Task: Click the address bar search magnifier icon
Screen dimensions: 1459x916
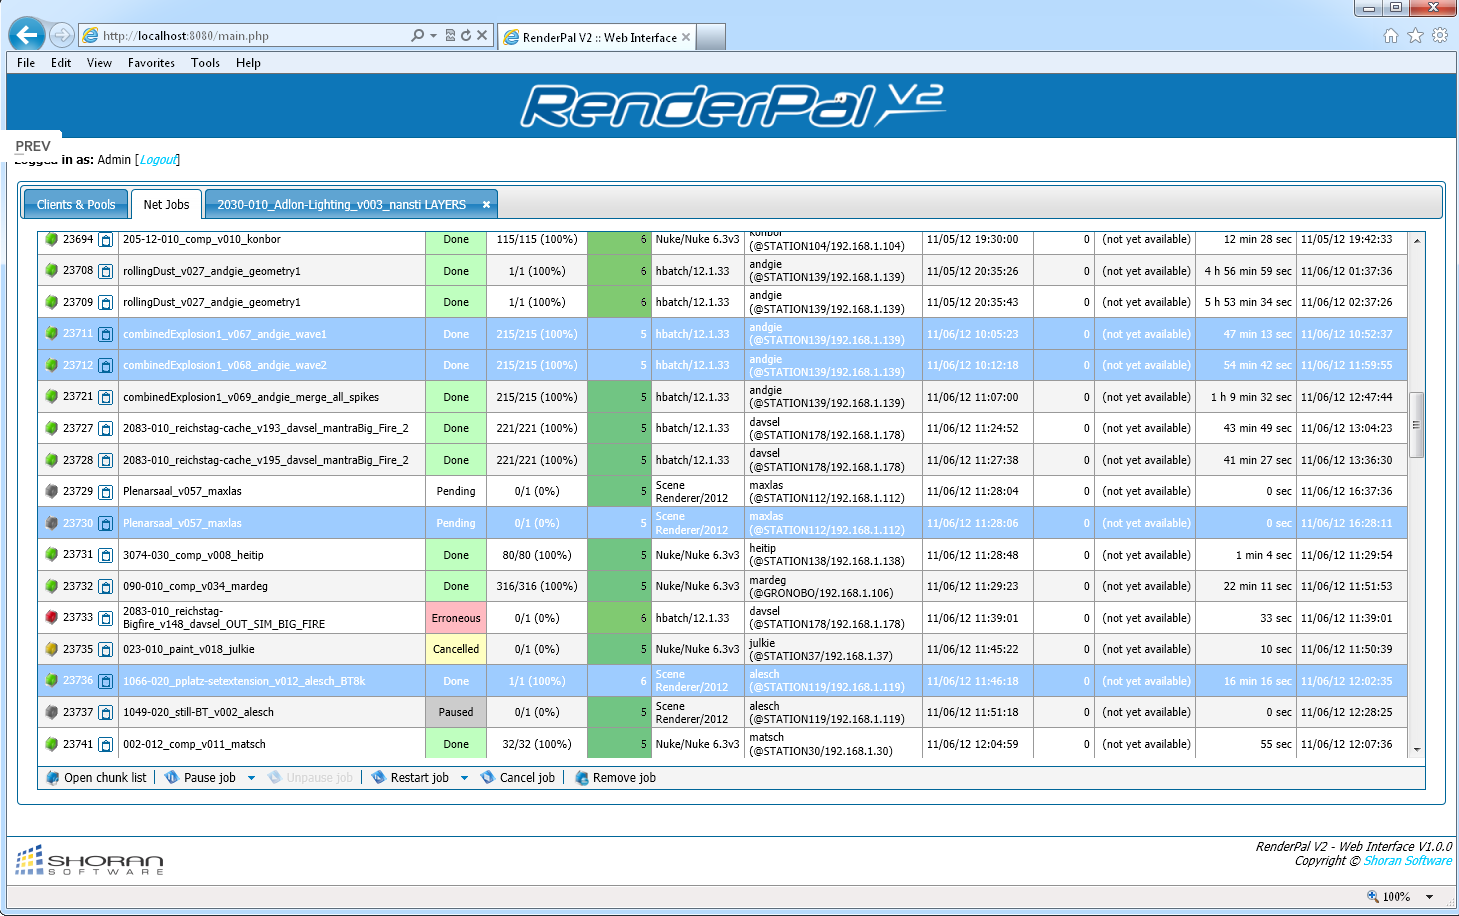Action: coord(418,35)
